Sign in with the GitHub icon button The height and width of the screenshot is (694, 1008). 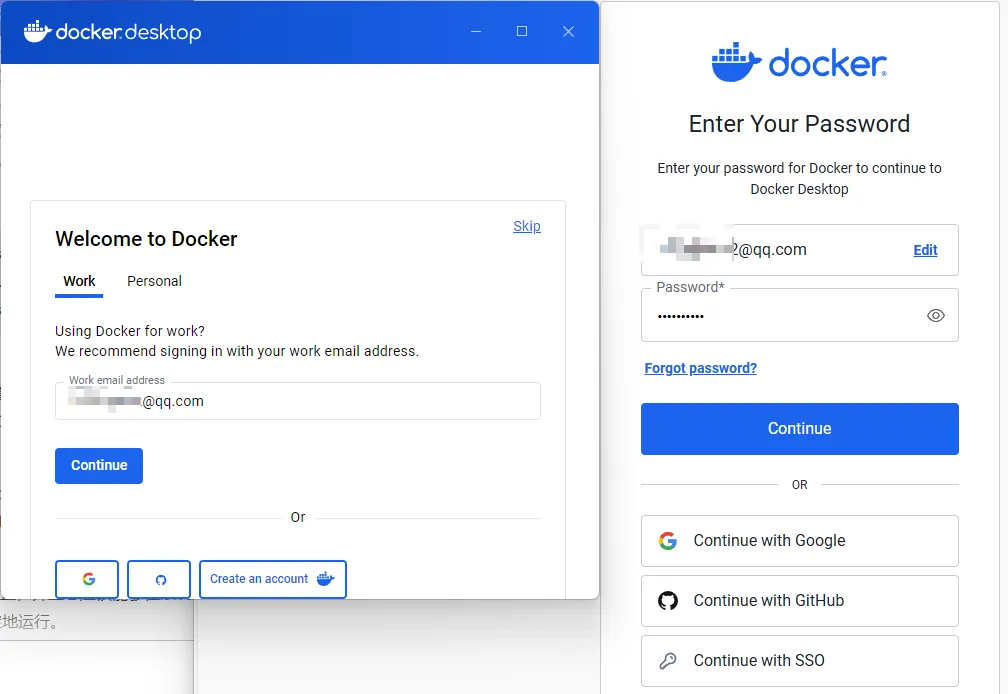(x=159, y=579)
